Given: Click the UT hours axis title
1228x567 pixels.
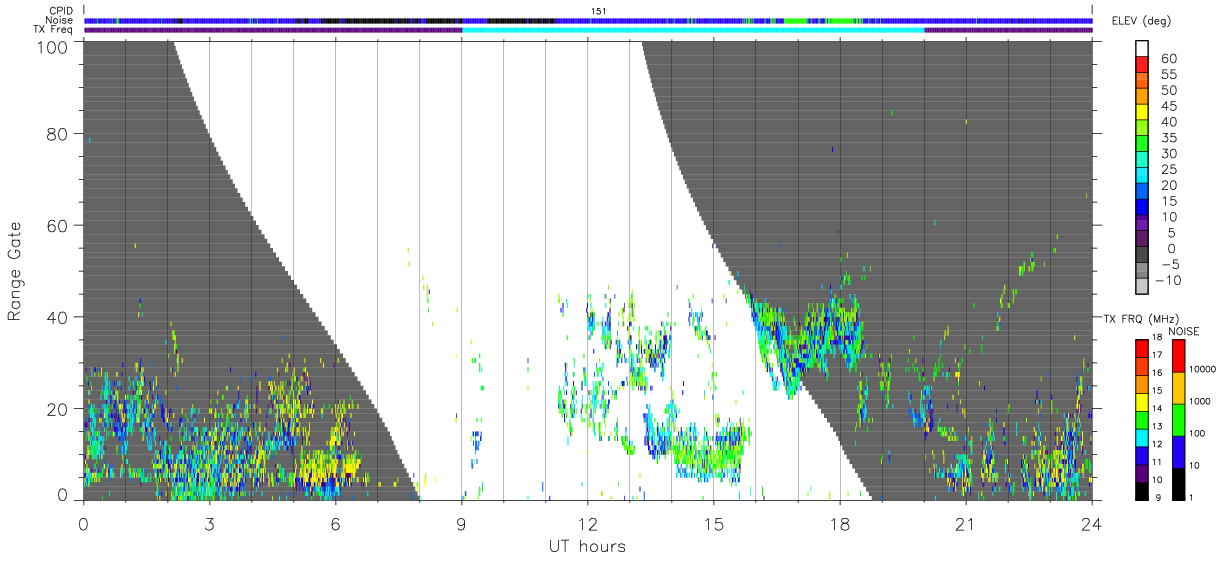Looking at the screenshot, I should tap(587, 546).
